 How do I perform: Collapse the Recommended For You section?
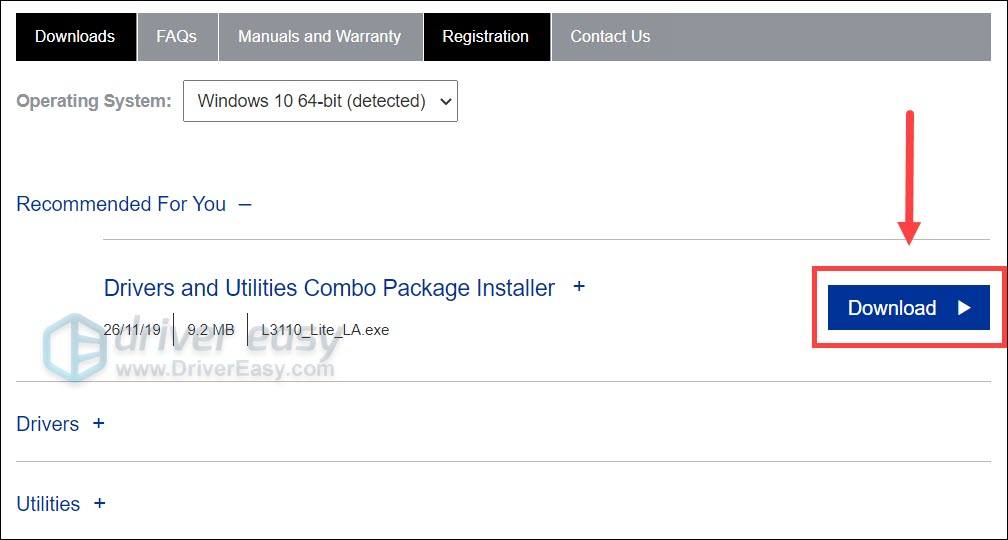click(x=121, y=204)
